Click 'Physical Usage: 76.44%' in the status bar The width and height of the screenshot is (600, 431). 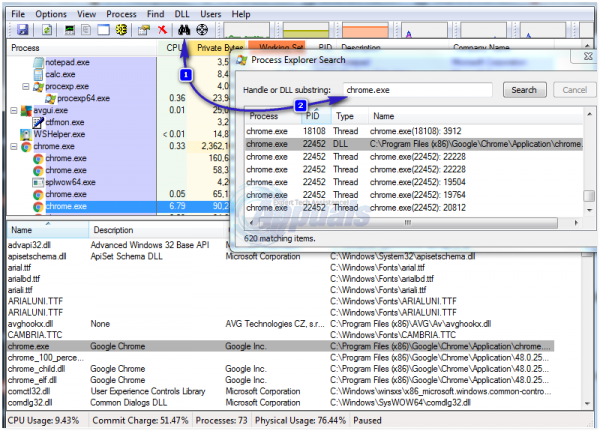(300, 421)
